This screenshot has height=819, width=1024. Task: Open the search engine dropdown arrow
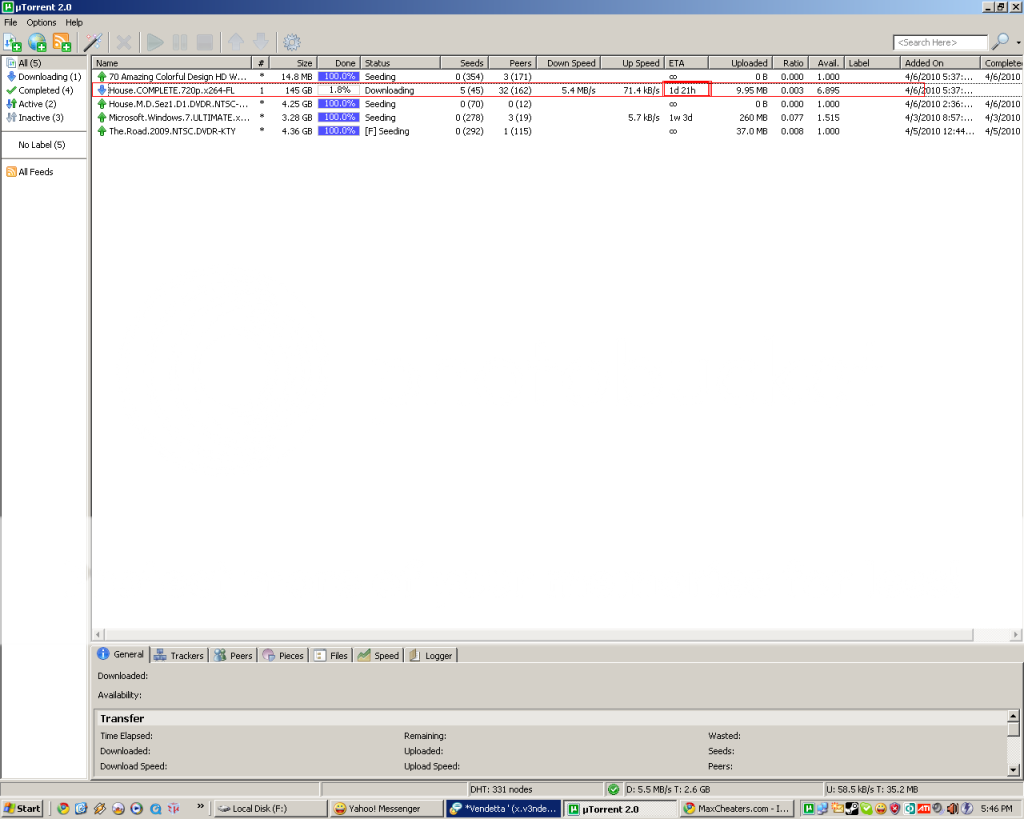coord(1017,43)
